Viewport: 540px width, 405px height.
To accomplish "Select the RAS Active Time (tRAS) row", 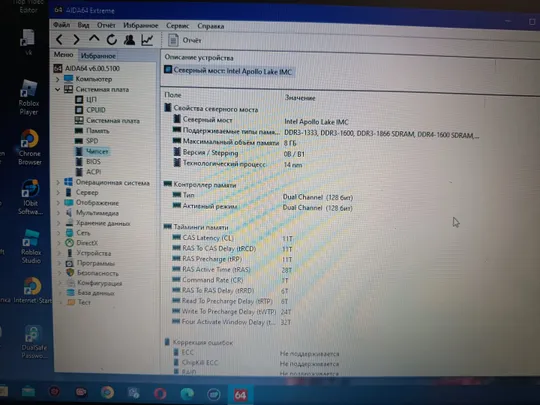I will (232, 270).
